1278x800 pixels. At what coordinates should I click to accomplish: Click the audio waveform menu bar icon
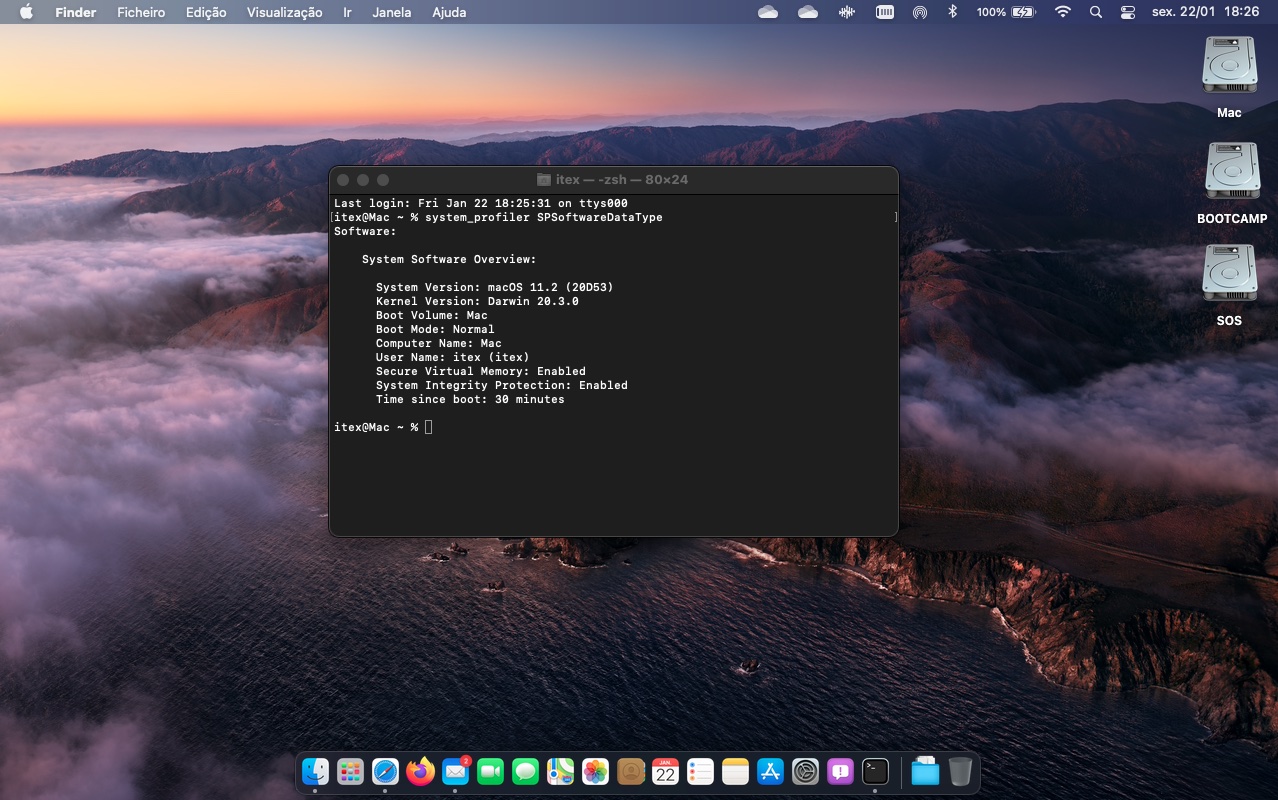click(848, 12)
